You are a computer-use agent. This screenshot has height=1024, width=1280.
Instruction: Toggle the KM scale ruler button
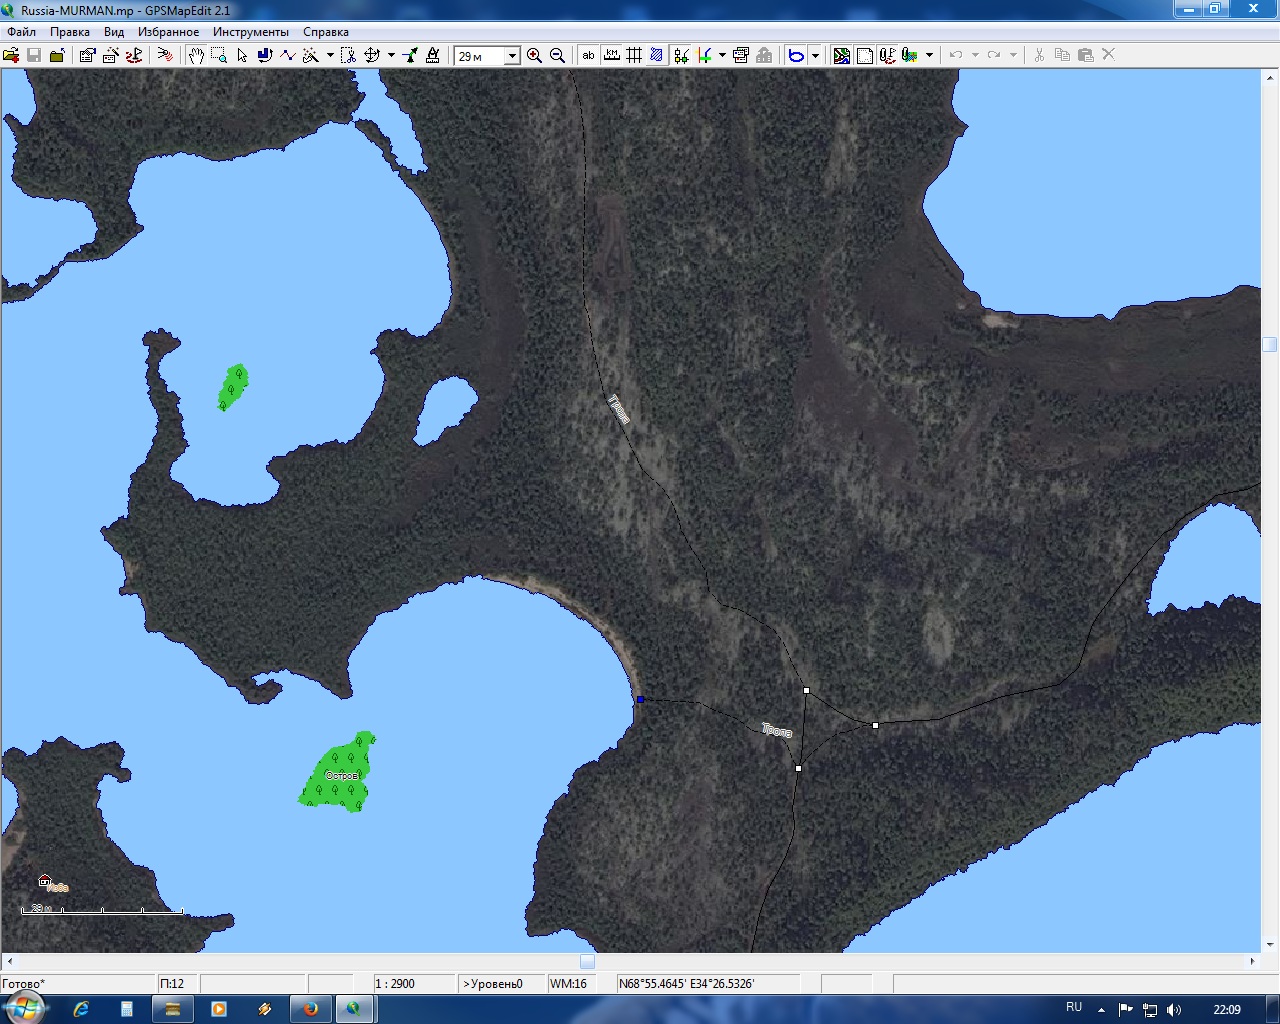[611, 56]
